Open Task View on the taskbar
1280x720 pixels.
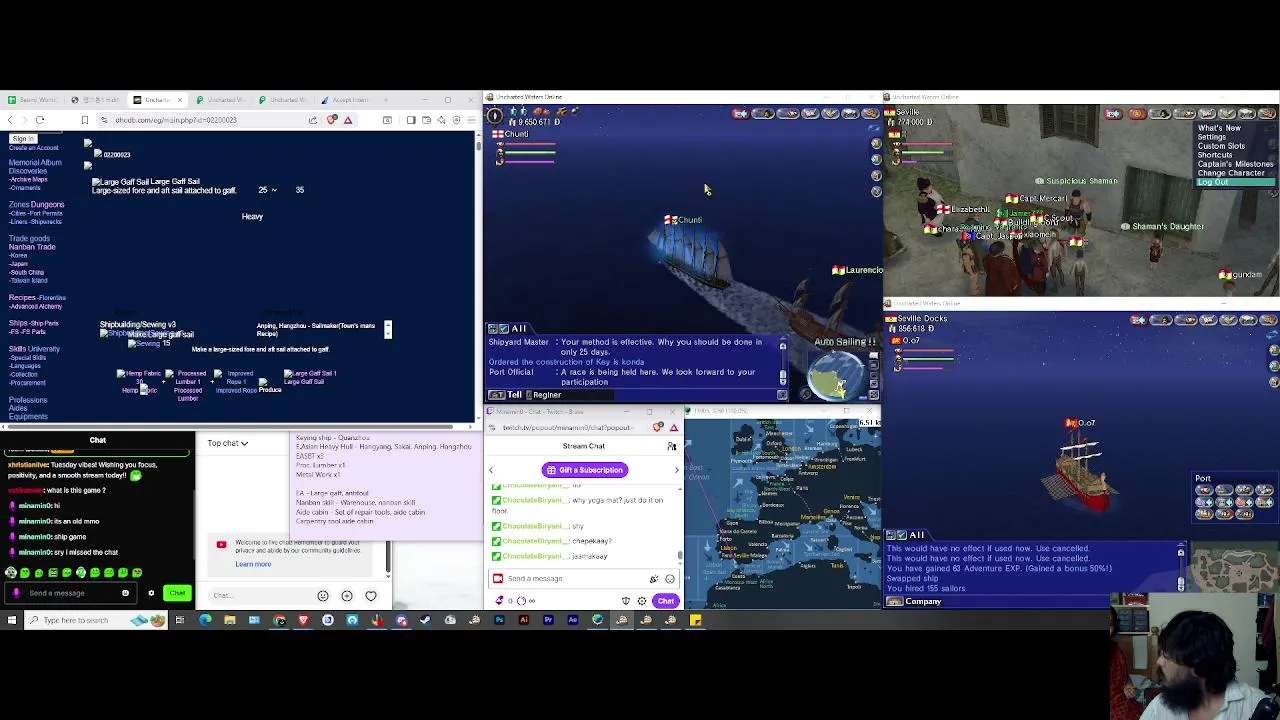pos(180,620)
